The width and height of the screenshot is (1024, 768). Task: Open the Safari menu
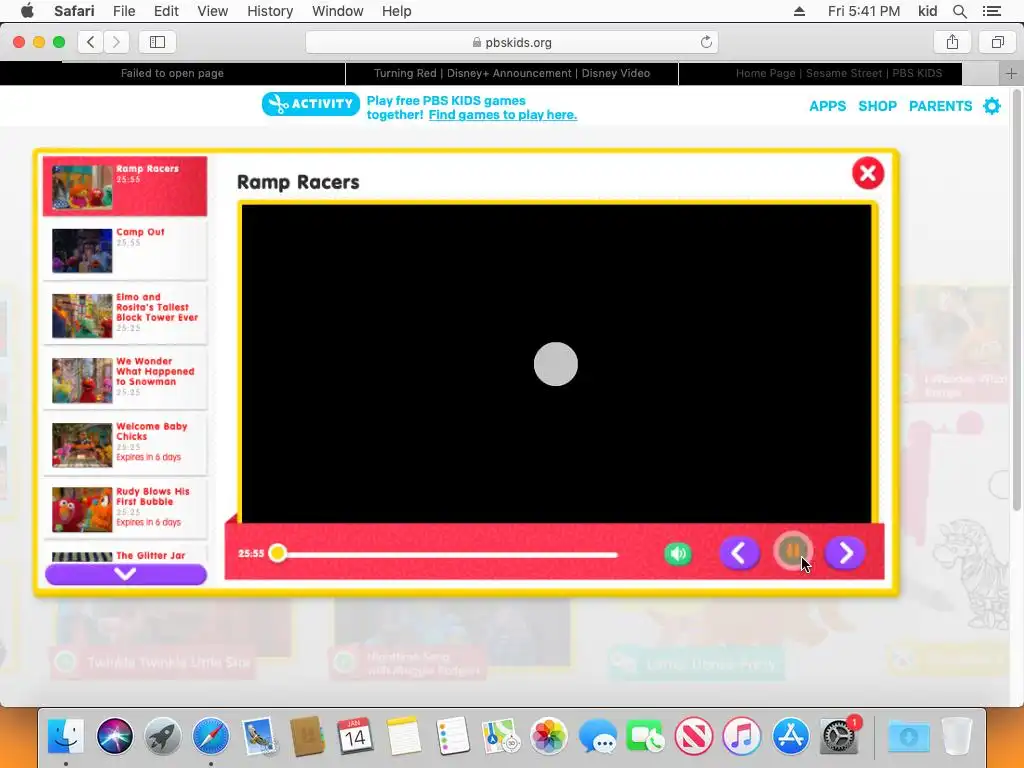[x=74, y=11]
